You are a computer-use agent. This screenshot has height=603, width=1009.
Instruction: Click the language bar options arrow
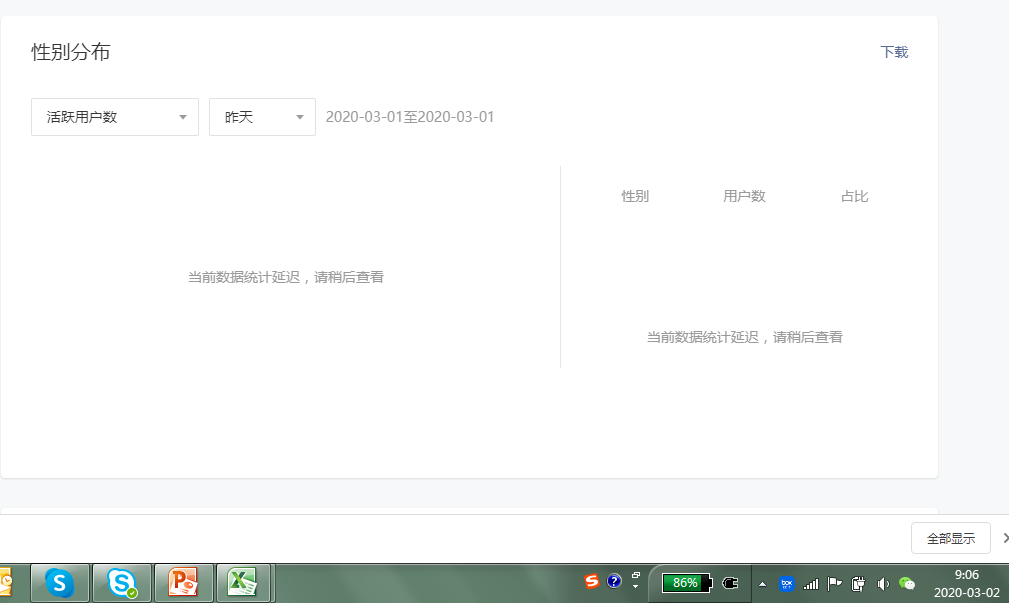pyautogui.click(x=636, y=586)
